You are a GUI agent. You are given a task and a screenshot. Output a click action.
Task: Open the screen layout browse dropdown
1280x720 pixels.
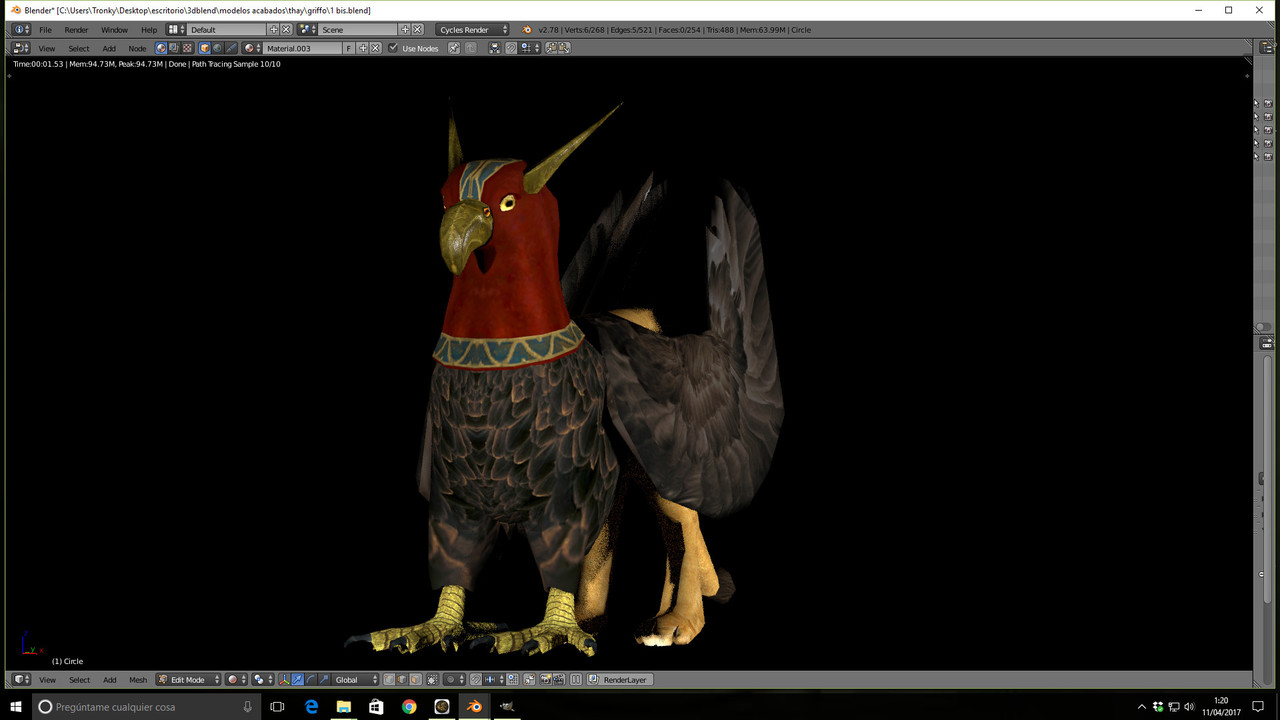(x=176, y=29)
